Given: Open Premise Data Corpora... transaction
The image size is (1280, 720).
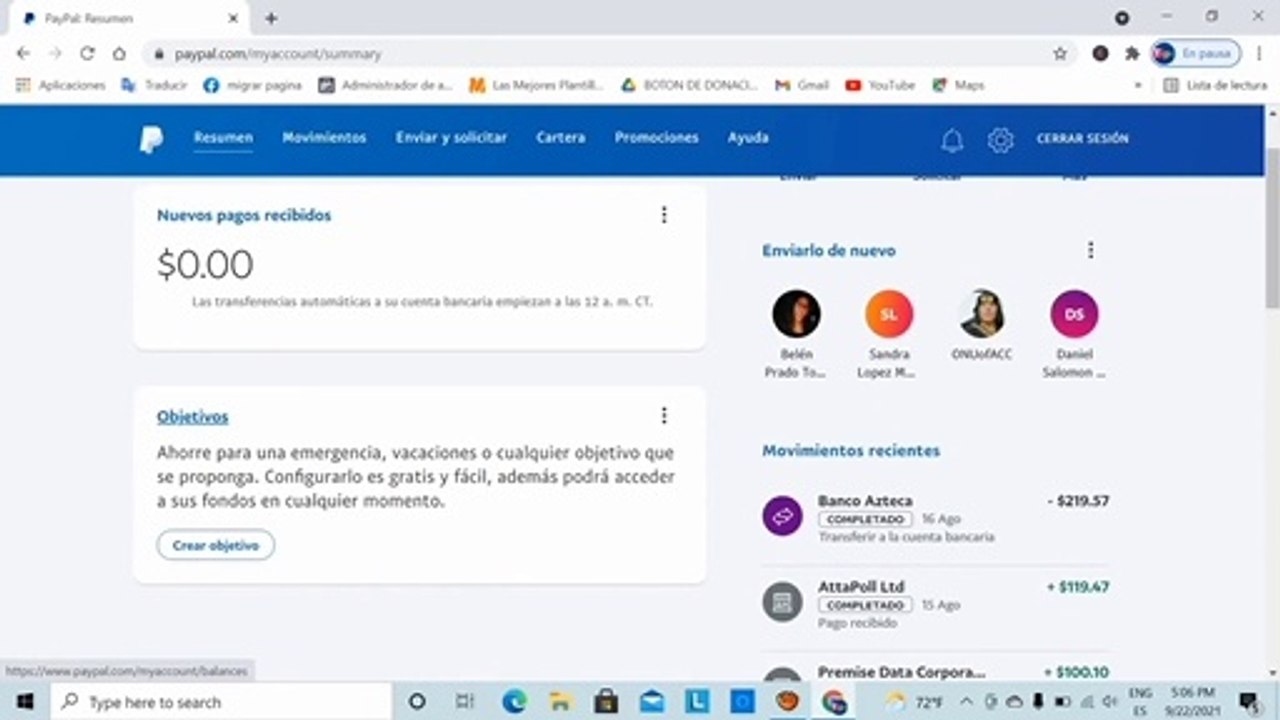Looking at the screenshot, I should click(935, 673).
